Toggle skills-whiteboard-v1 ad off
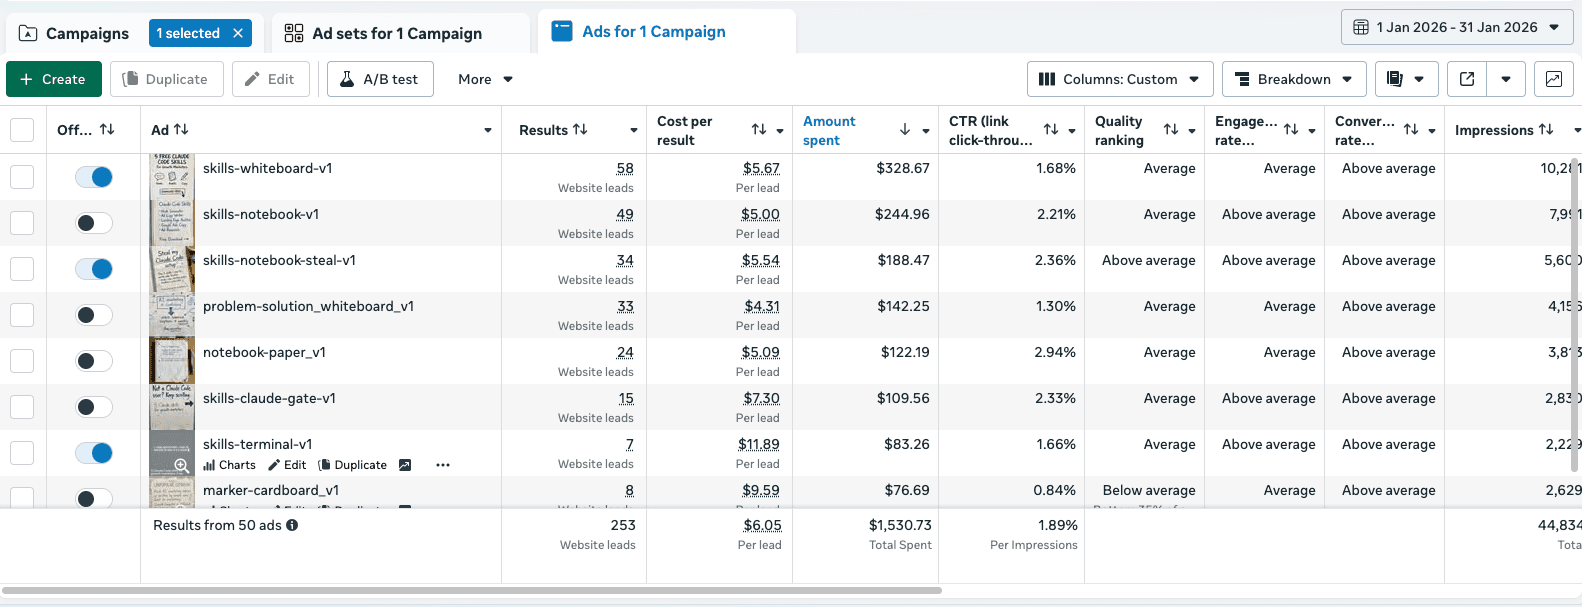 (94, 177)
